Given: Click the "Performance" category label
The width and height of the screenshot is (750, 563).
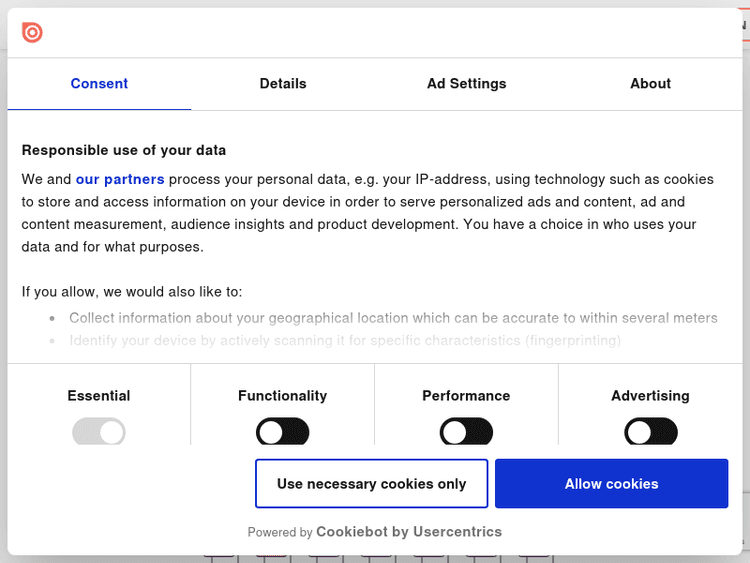Looking at the screenshot, I should click(x=466, y=396).
